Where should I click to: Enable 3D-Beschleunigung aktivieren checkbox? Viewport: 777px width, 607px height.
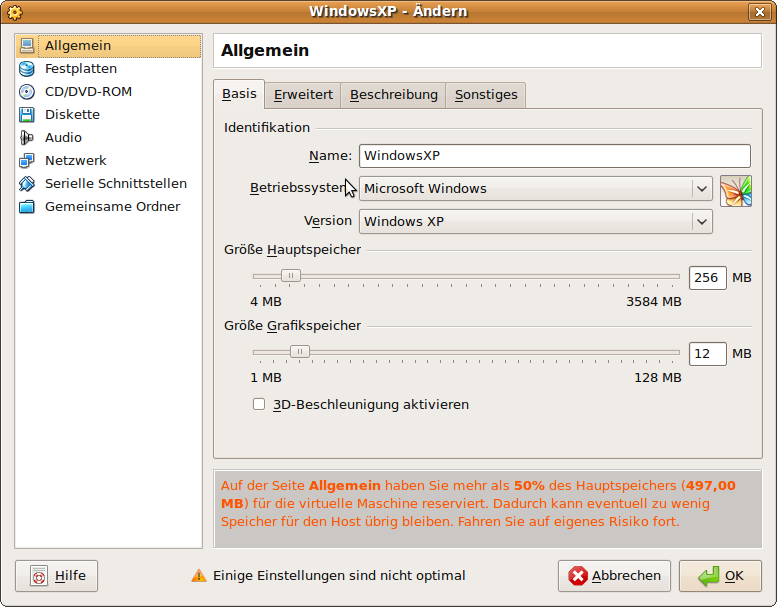coord(259,404)
